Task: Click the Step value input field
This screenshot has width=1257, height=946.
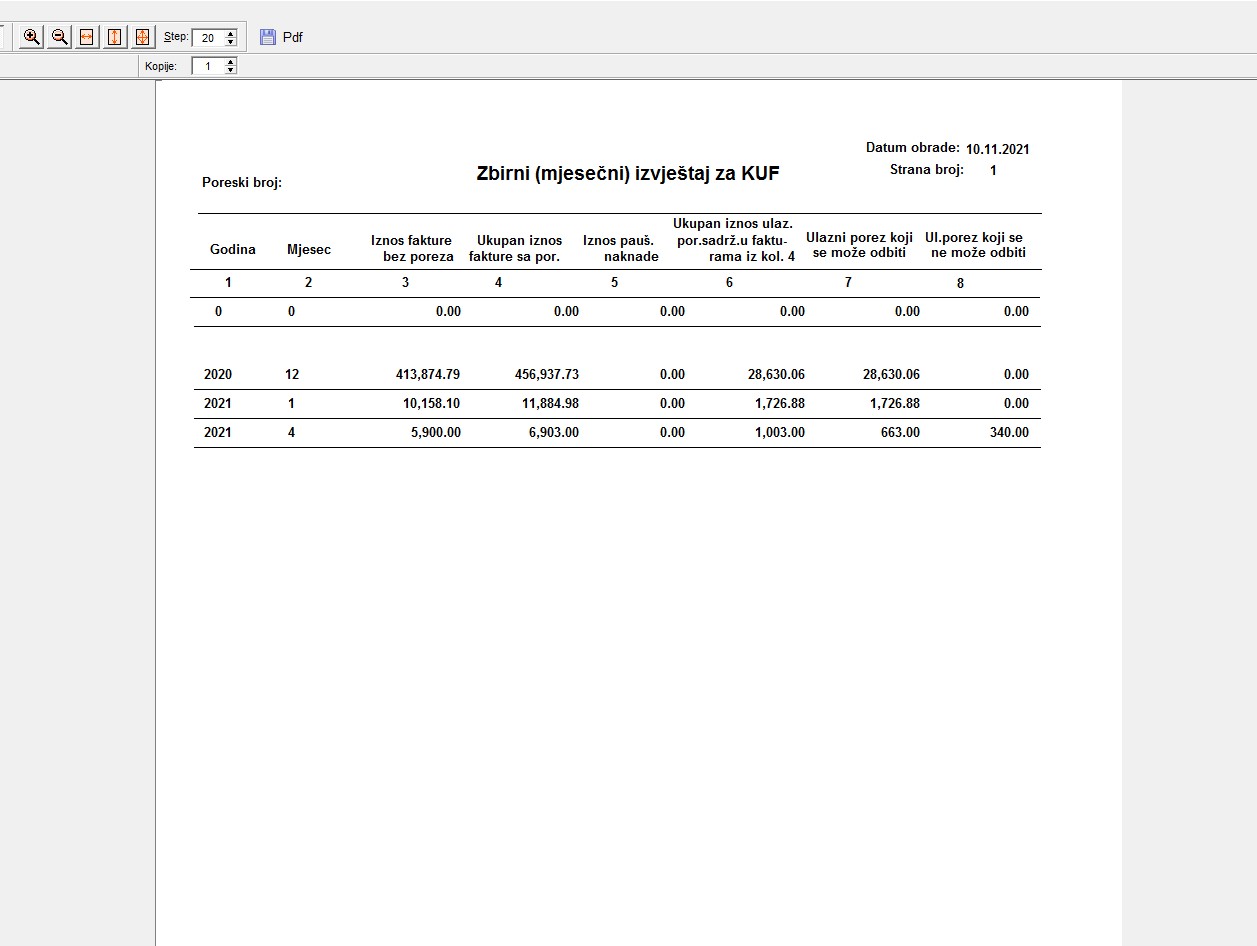Action: pyautogui.click(x=208, y=38)
